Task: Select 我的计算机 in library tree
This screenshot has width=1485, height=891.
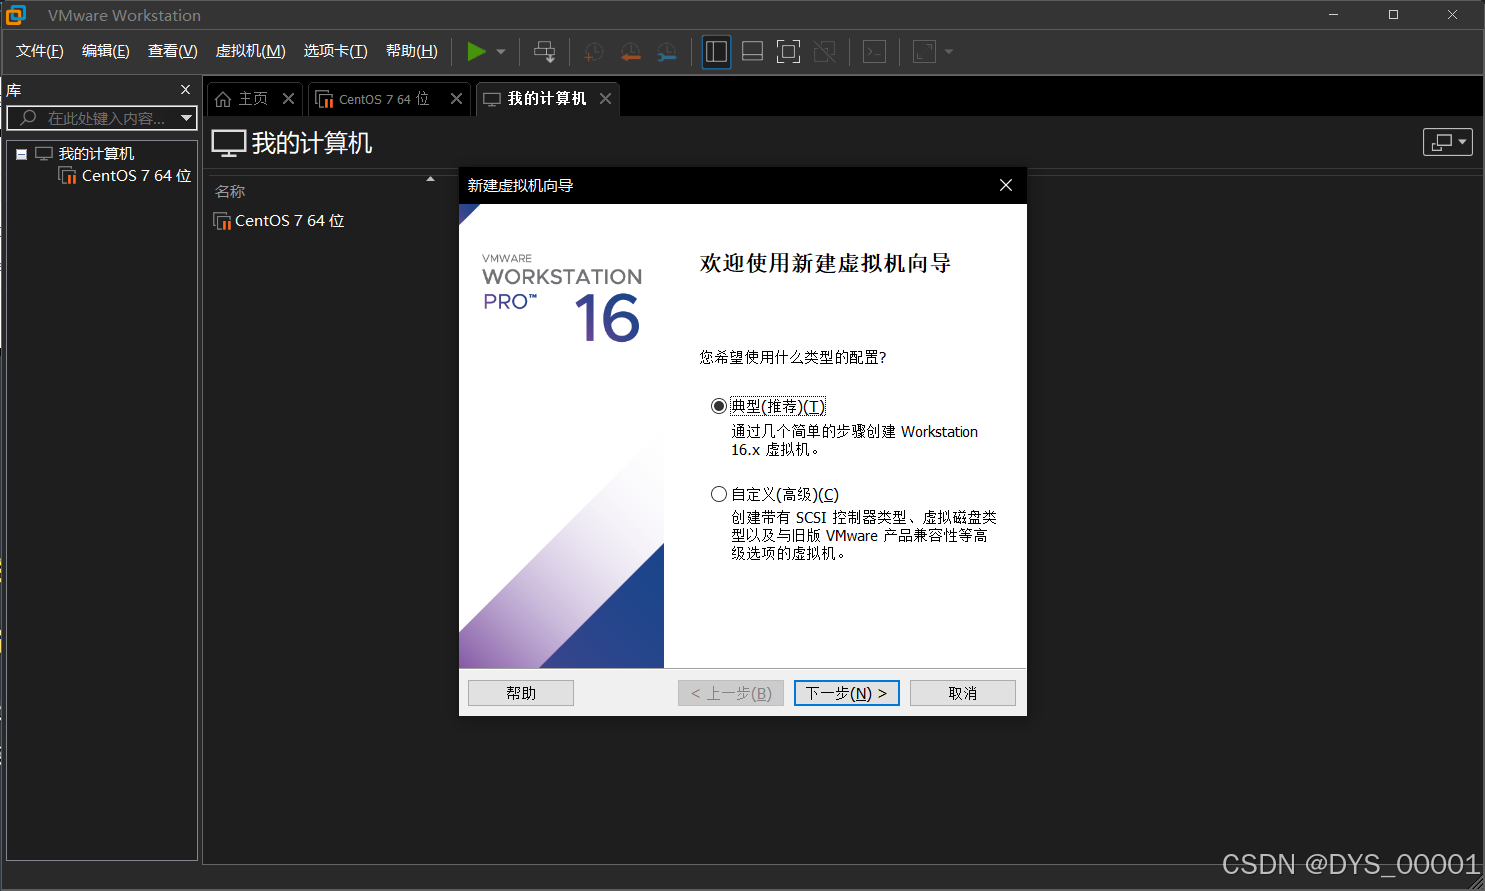Action: [96, 154]
